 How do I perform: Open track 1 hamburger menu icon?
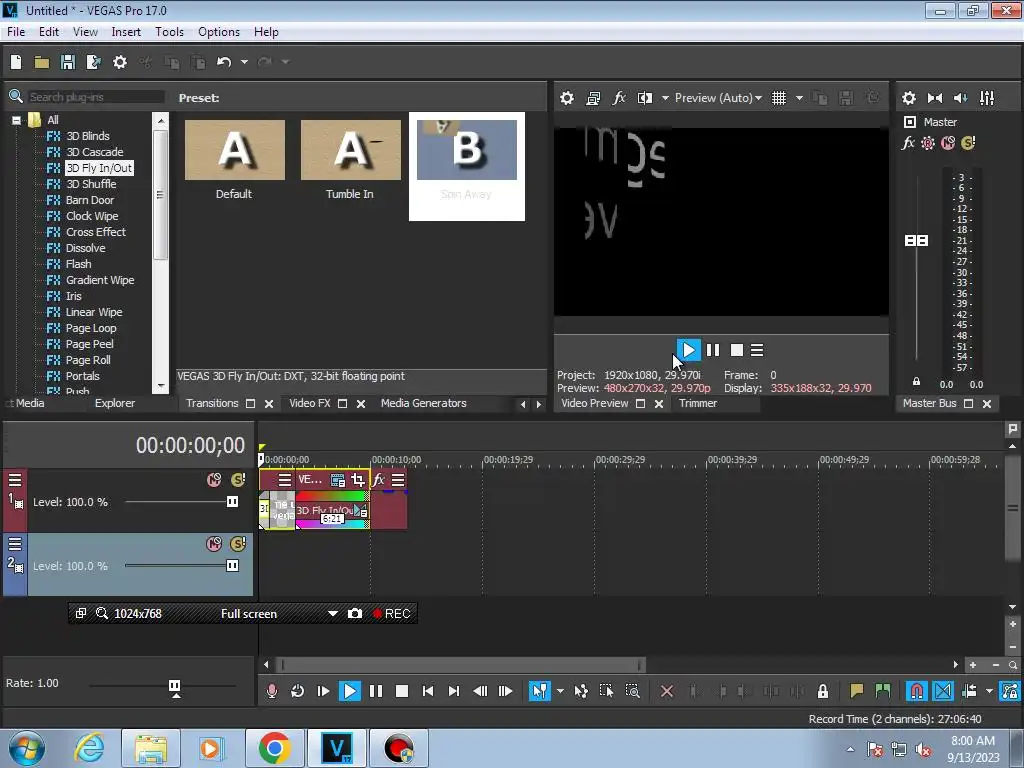[x=14, y=480]
